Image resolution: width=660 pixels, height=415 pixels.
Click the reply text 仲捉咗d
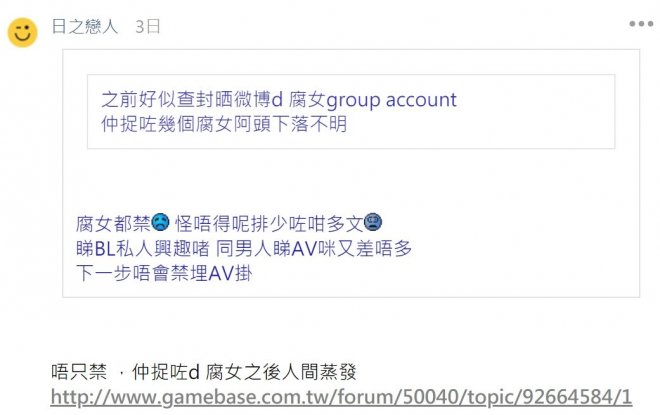coord(165,372)
